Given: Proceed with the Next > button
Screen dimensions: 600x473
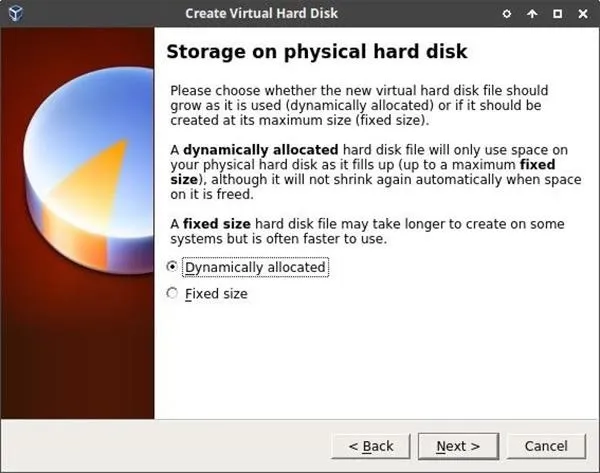Looking at the screenshot, I should (458, 446).
